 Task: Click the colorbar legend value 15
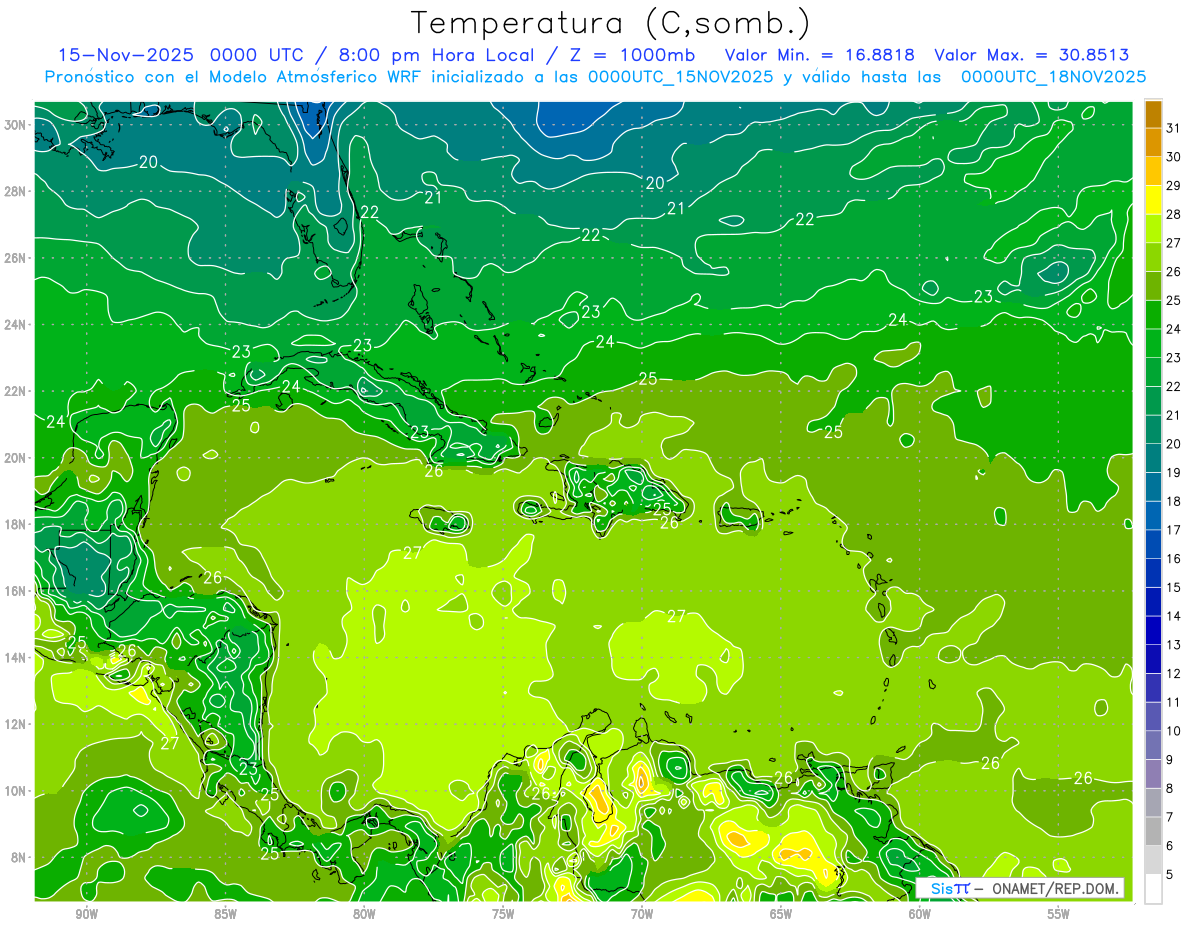click(1174, 587)
